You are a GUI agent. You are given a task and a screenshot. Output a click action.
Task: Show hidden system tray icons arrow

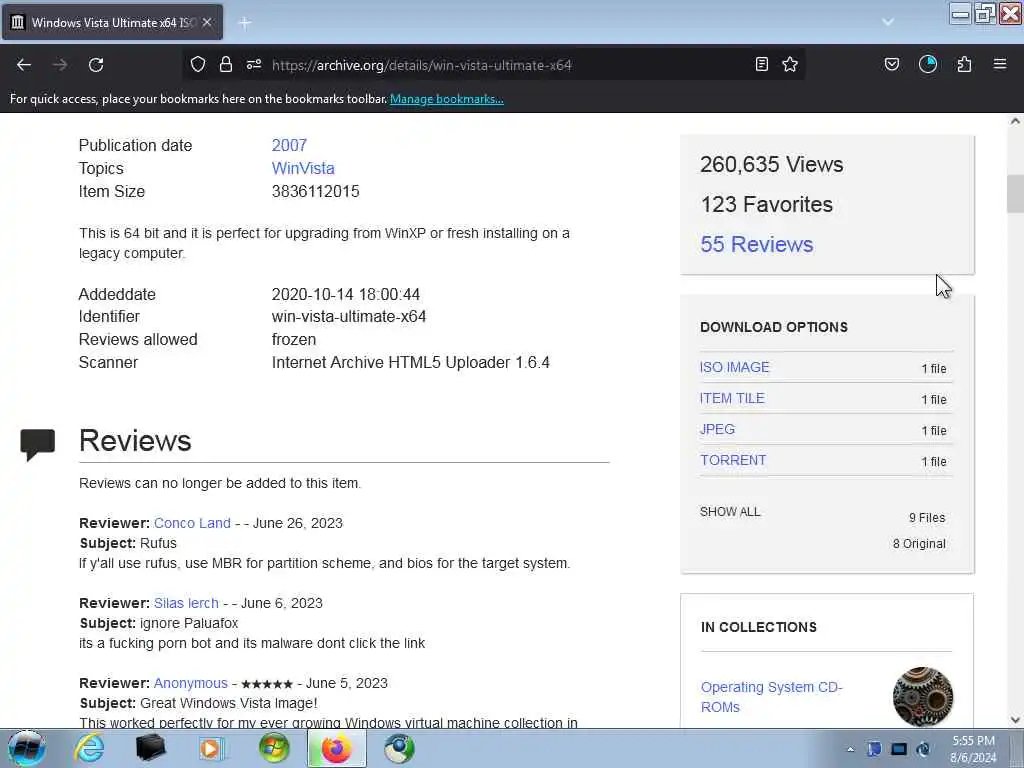point(850,749)
